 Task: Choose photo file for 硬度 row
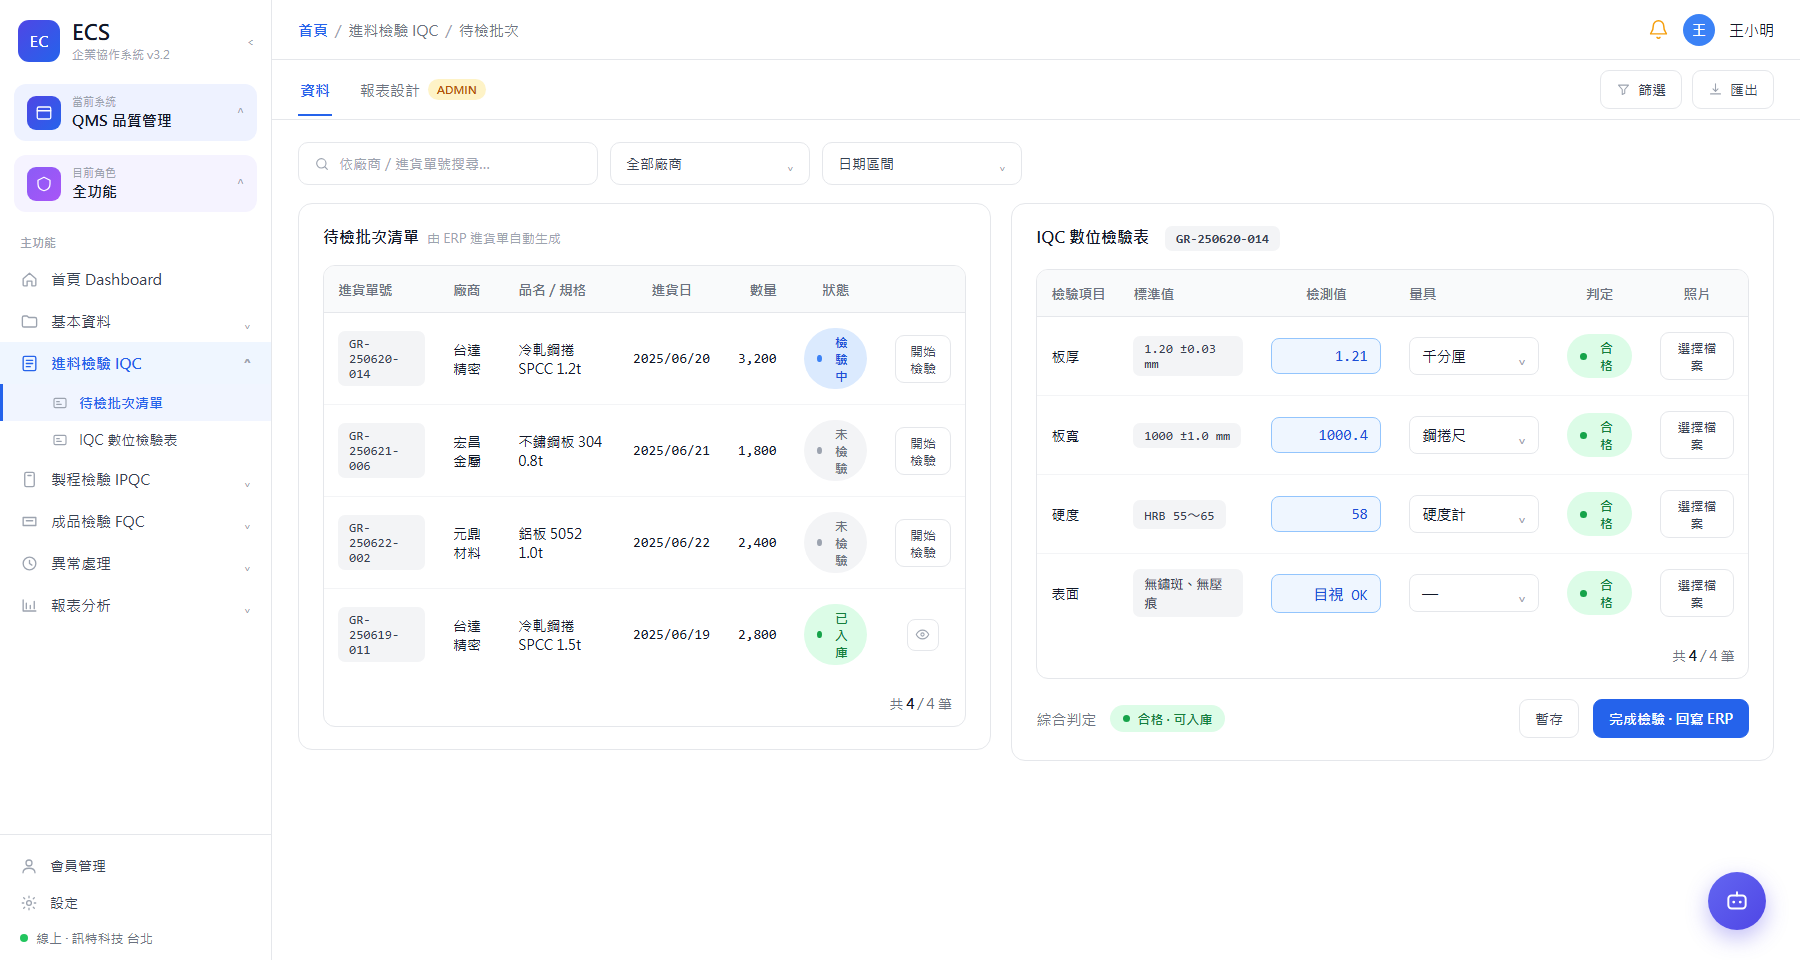click(1697, 514)
